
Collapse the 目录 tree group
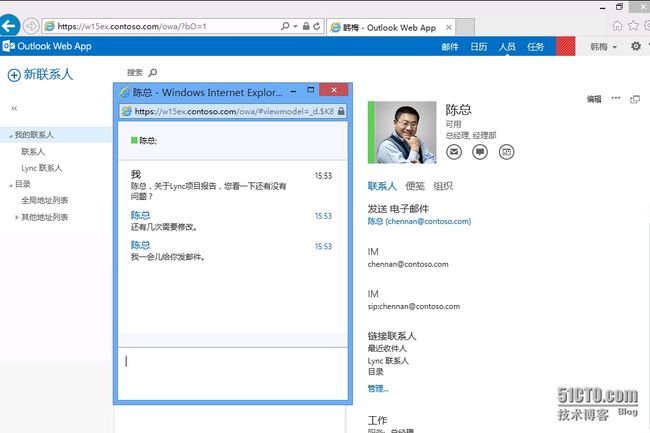pyautogui.click(x=11, y=185)
